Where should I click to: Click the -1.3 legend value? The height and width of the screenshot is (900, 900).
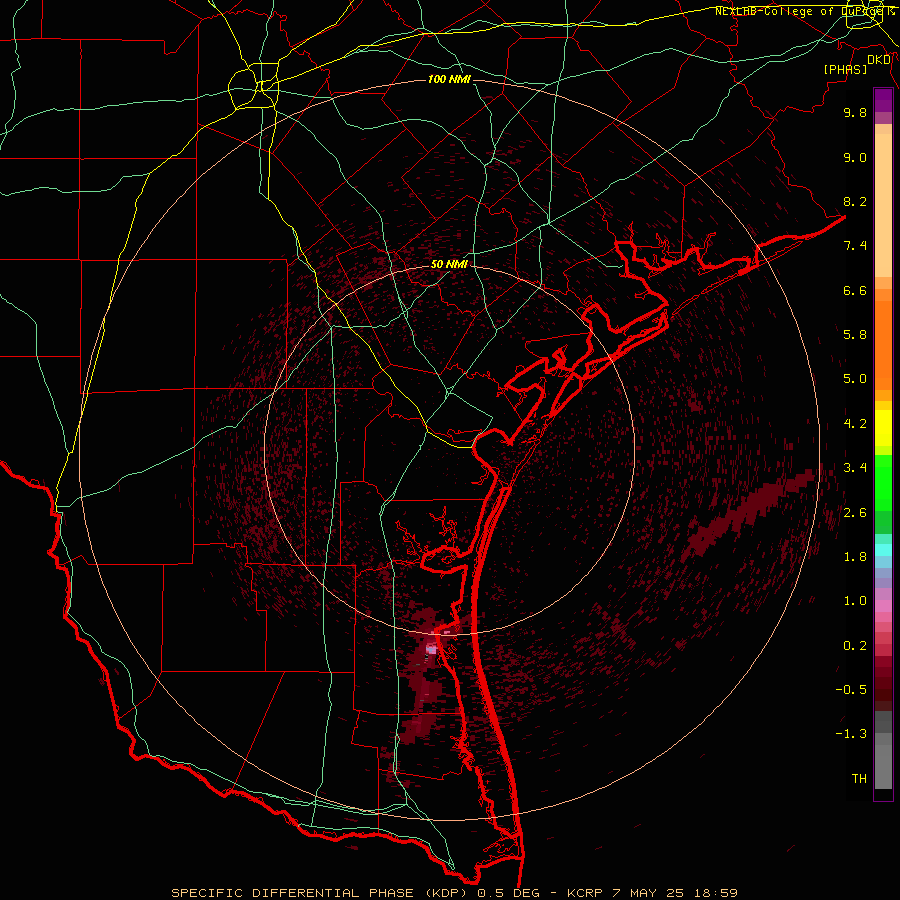tap(851, 734)
